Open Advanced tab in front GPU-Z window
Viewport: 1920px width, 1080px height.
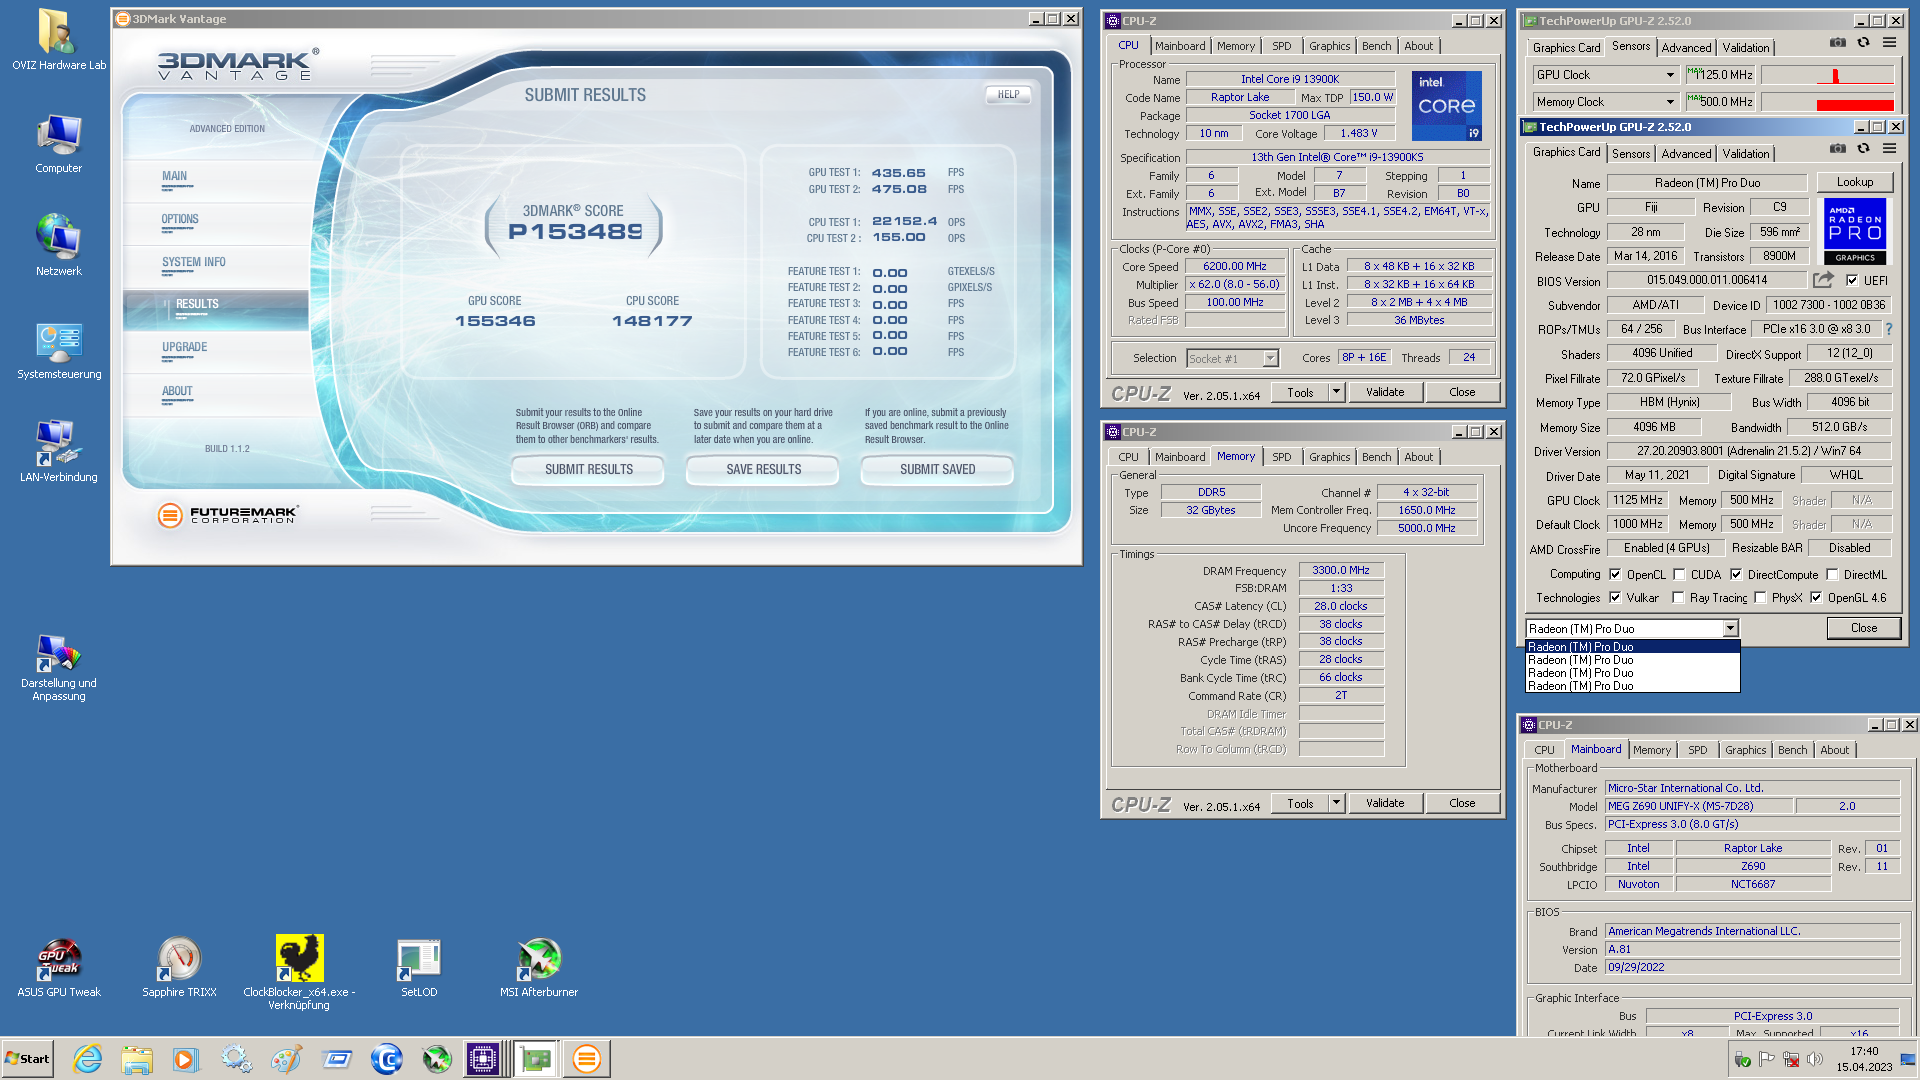tap(1686, 154)
